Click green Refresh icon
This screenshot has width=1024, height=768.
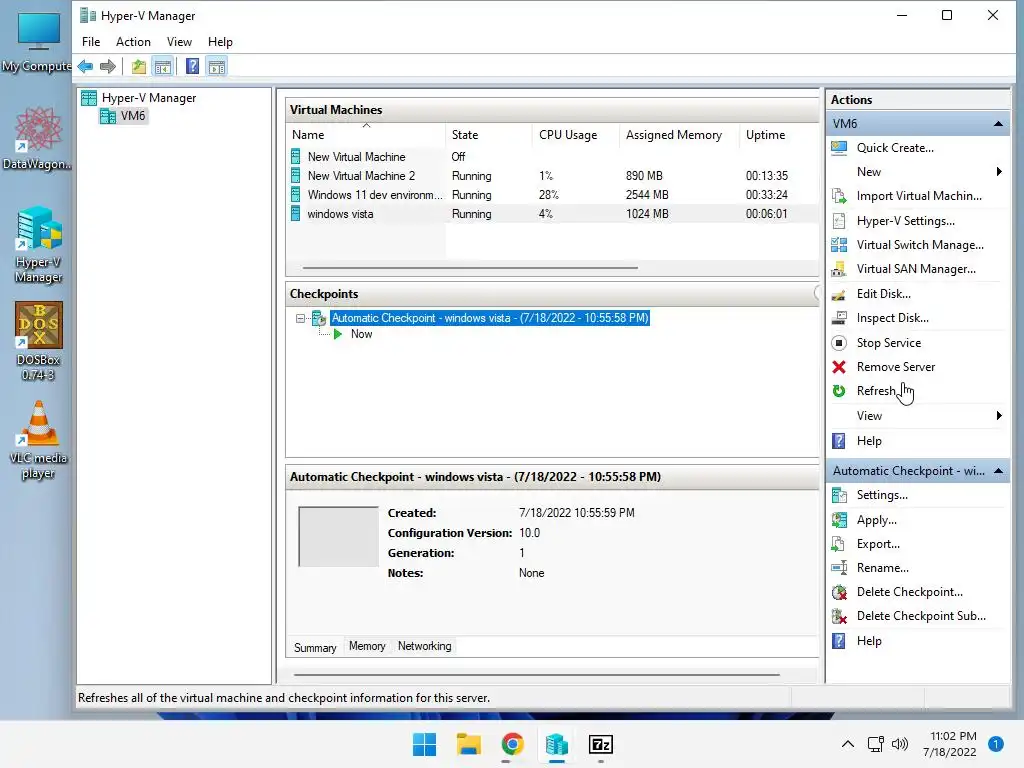pyautogui.click(x=839, y=391)
